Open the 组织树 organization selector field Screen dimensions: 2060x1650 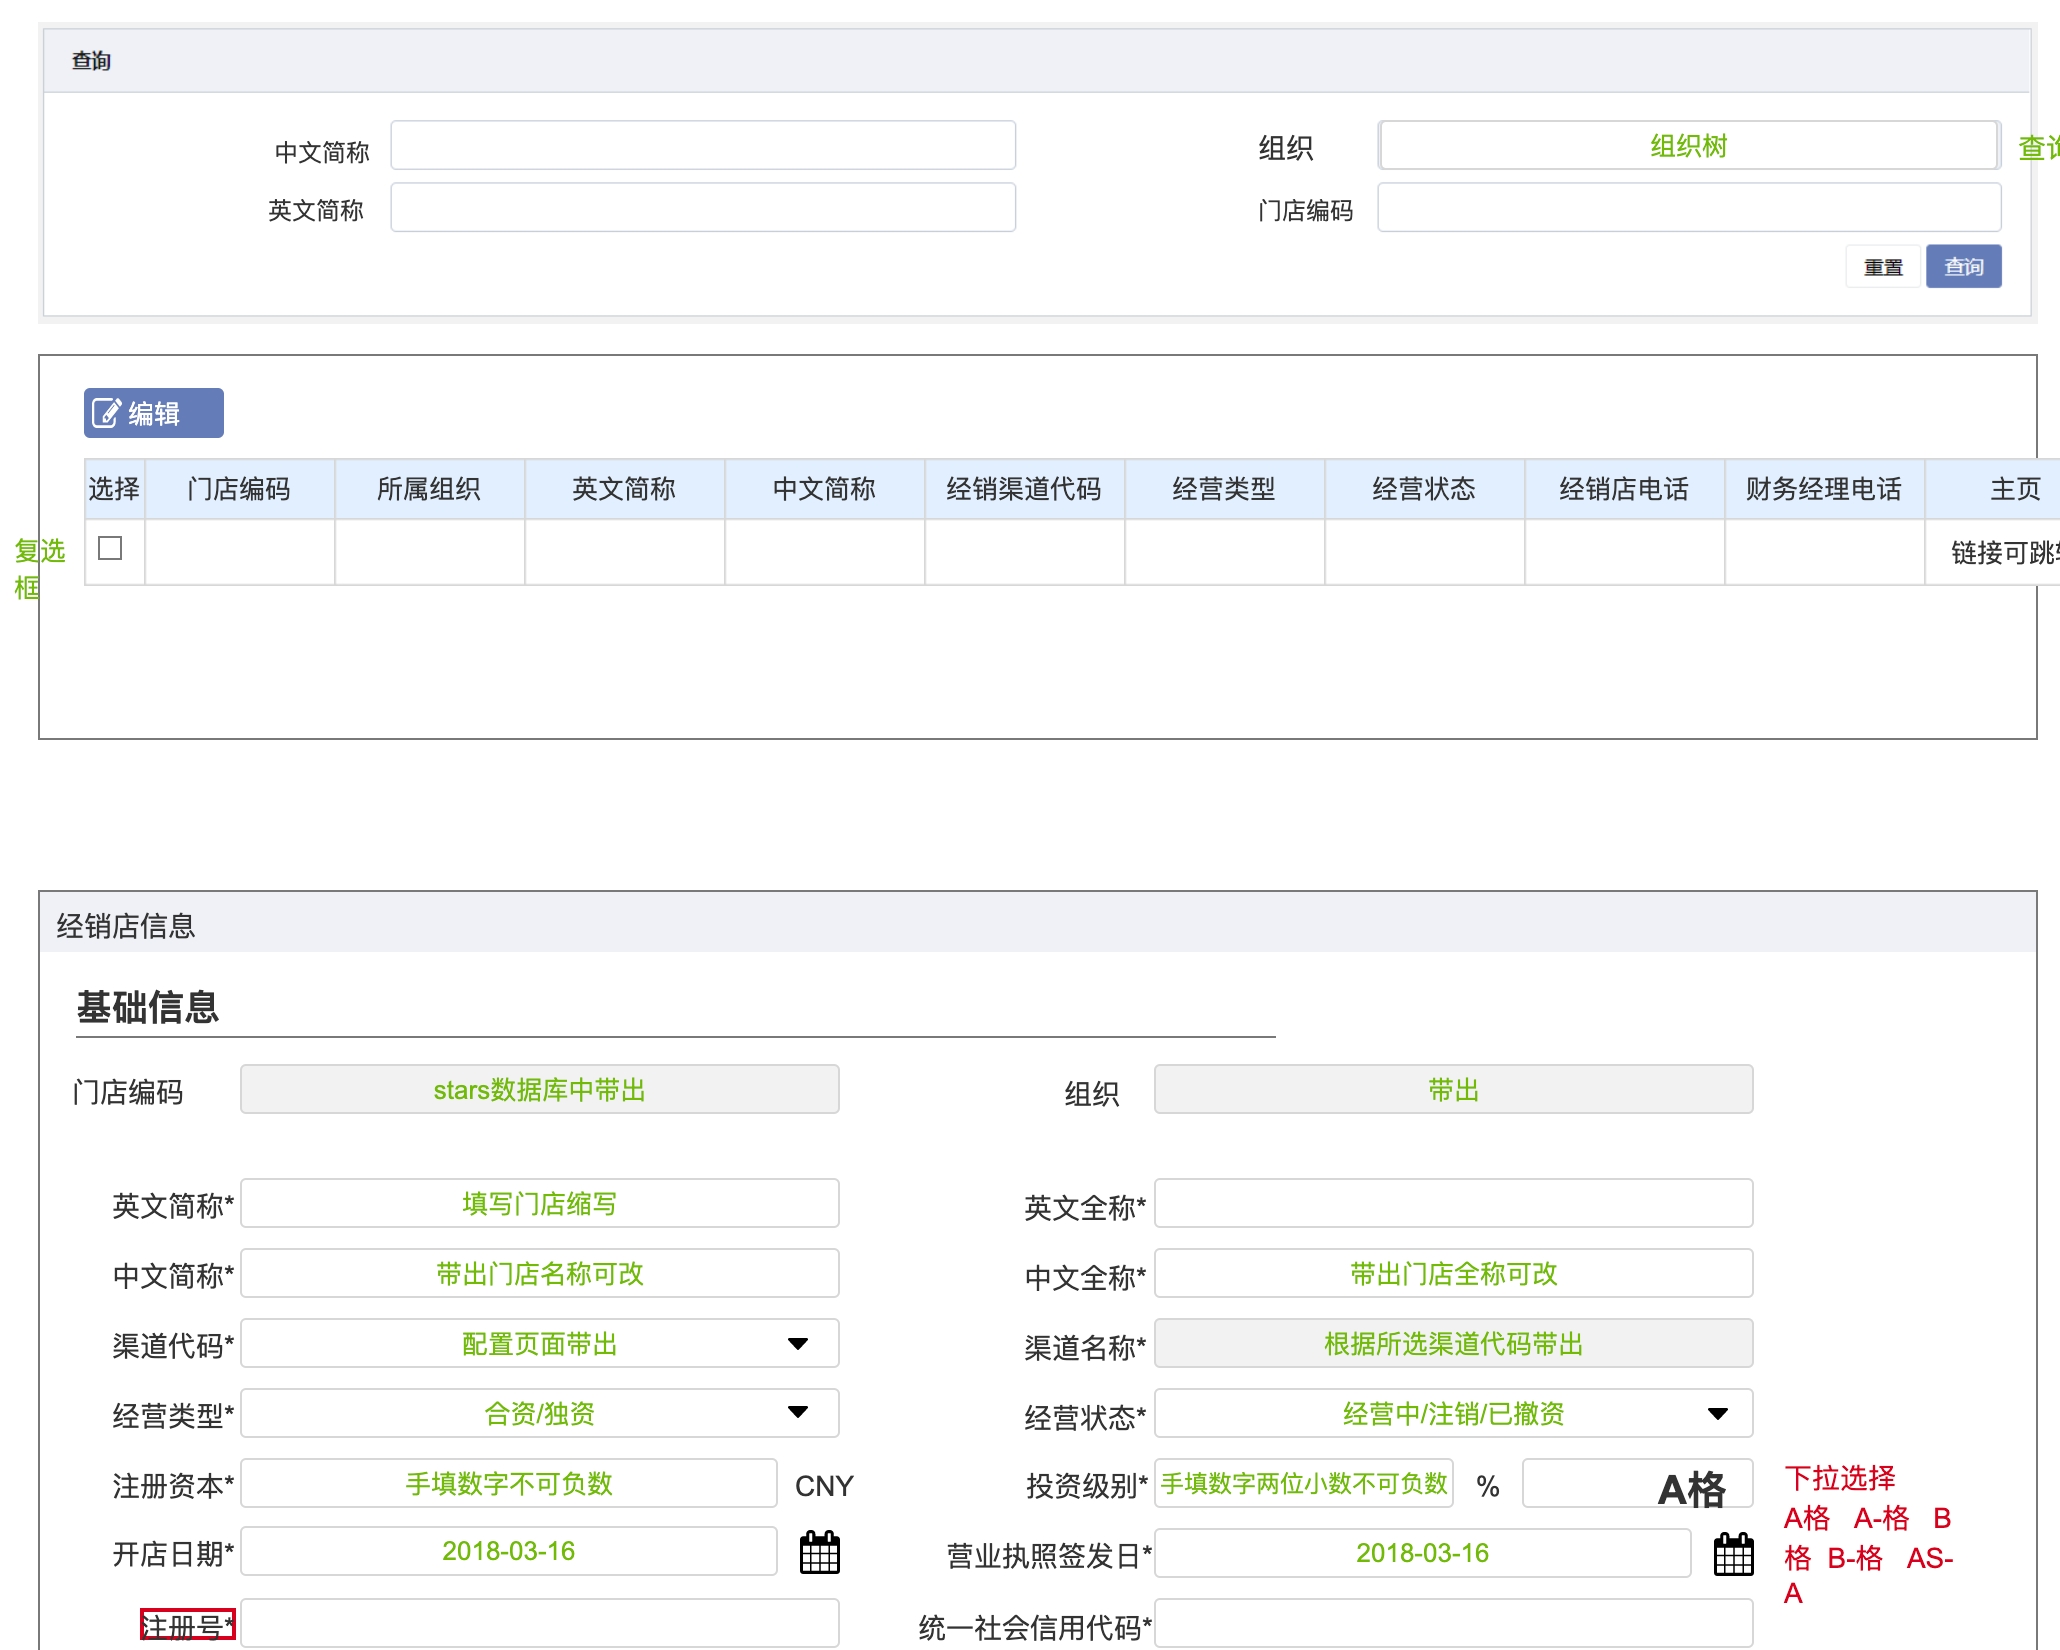[1689, 146]
